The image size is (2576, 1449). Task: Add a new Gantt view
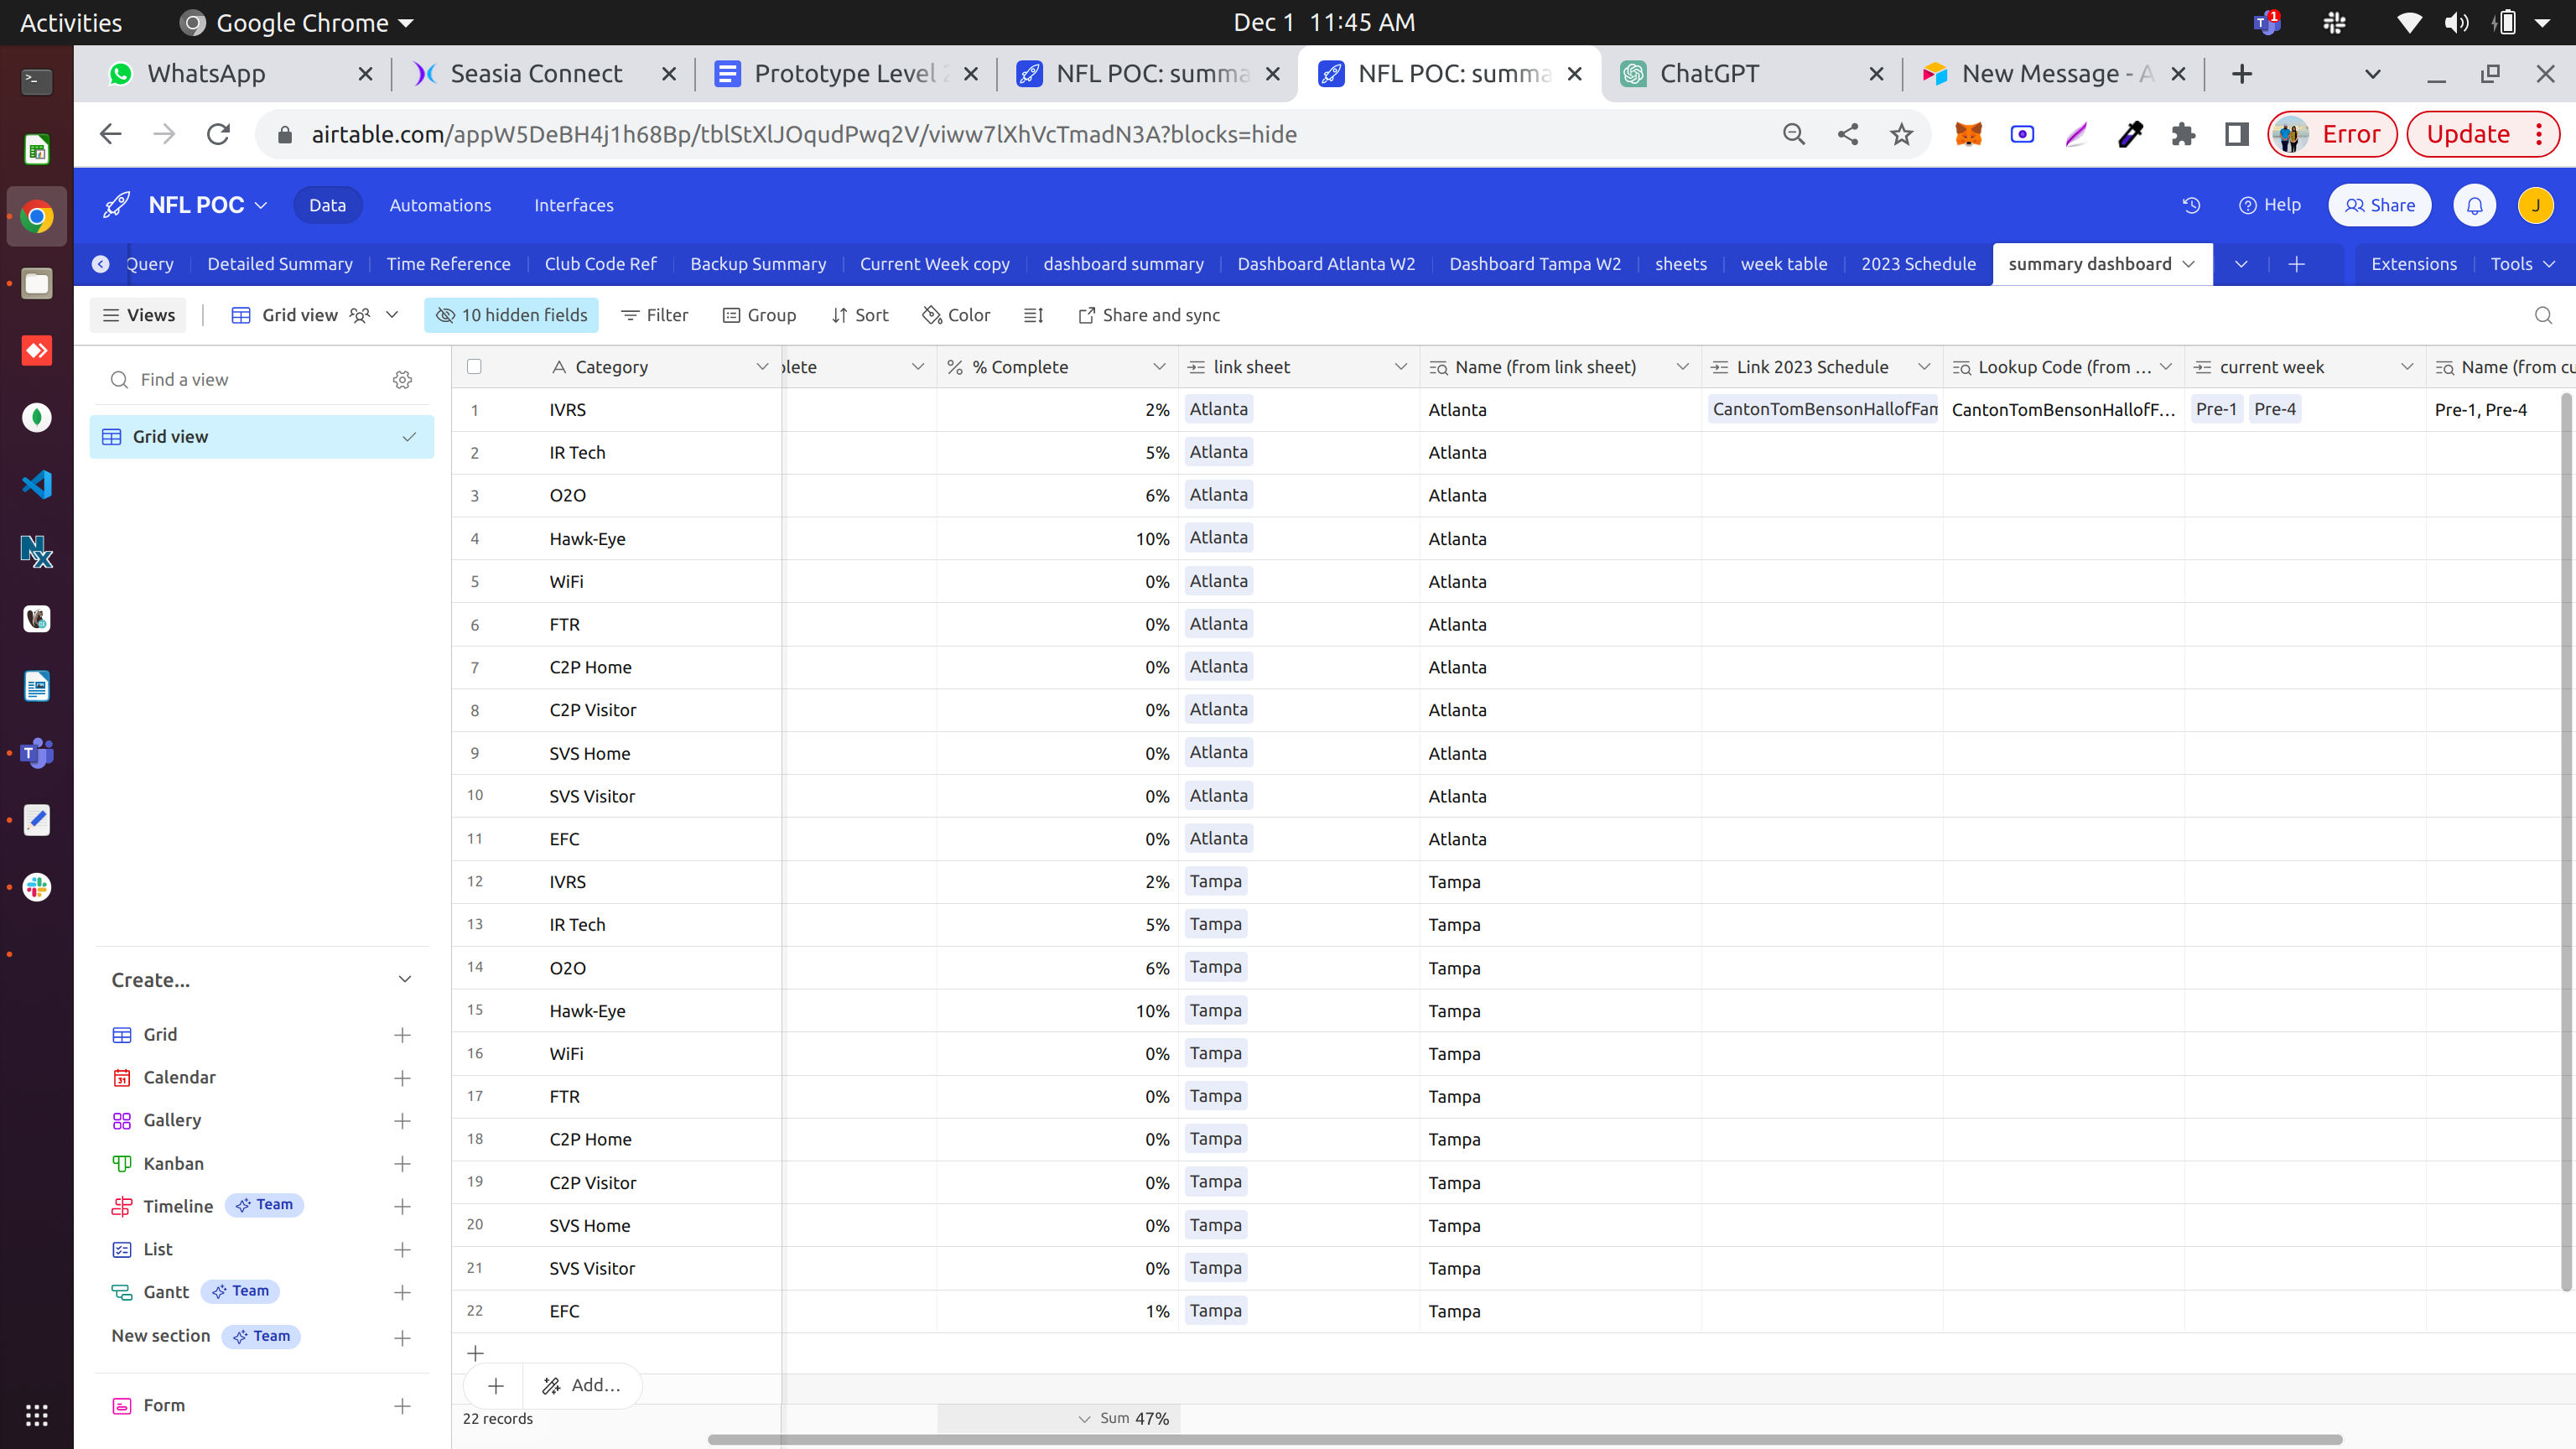coord(402,1293)
